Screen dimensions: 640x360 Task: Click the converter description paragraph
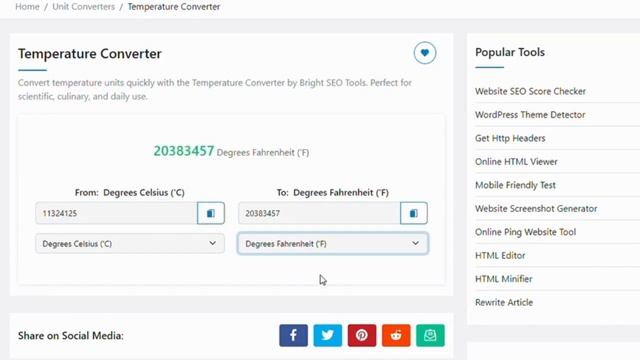(x=215, y=89)
